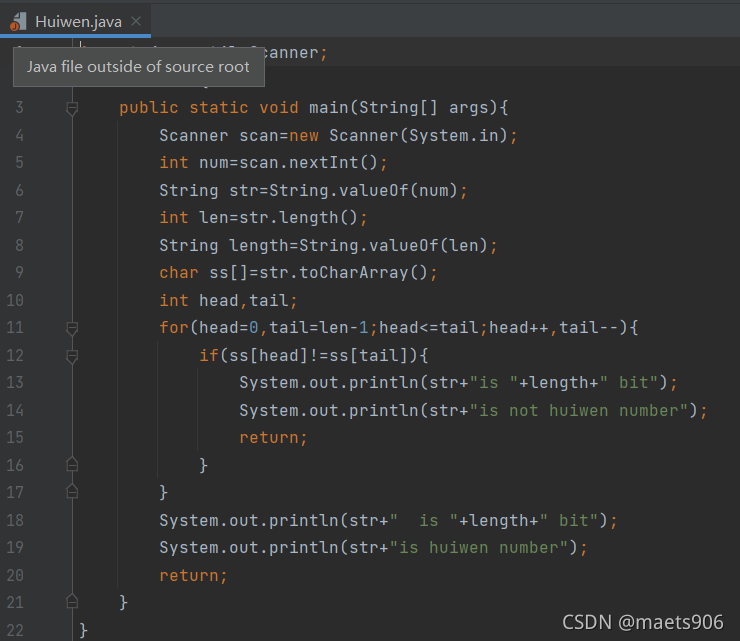Close the Huiwen.java tab
Screen dimensions: 740x641
click(x=136, y=21)
